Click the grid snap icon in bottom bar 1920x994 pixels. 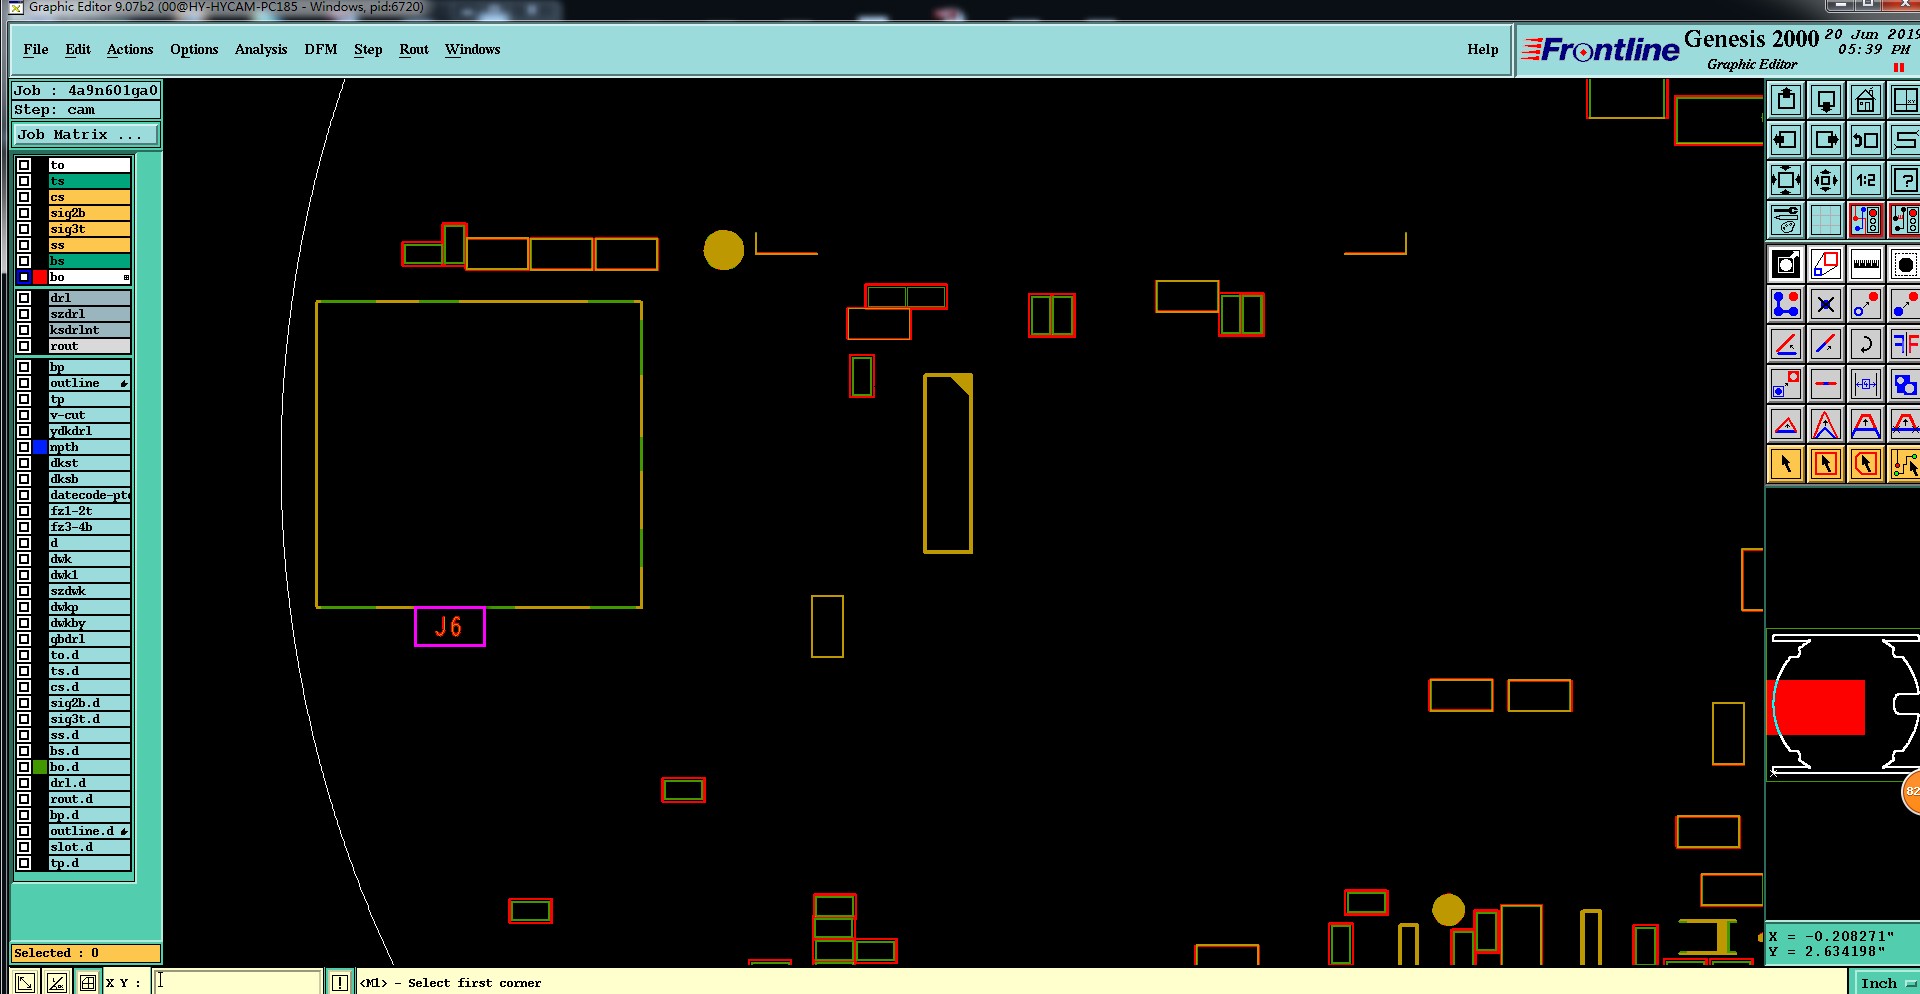tap(88, 982)
